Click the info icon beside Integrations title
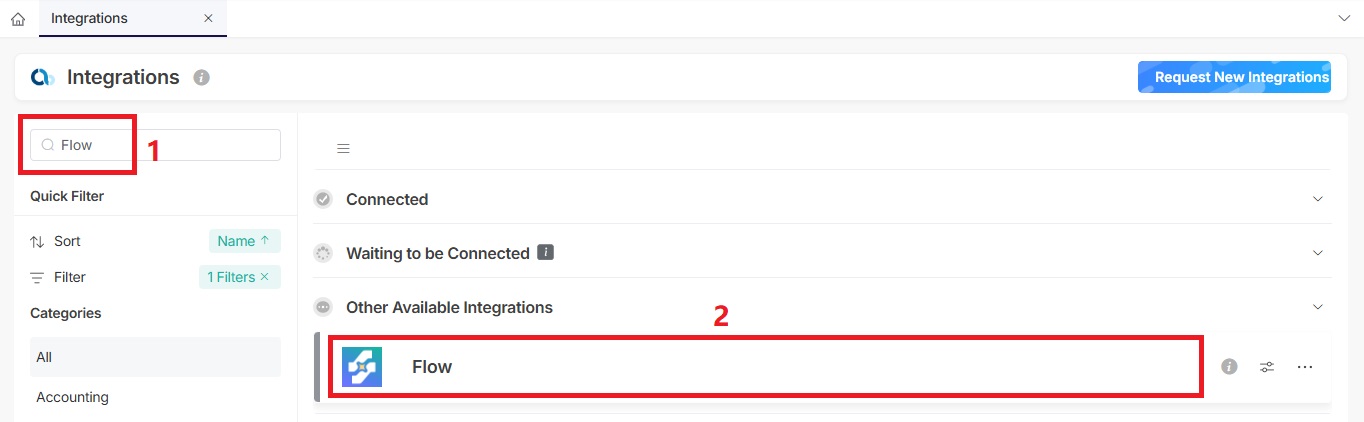This screenshot has height=422, width=1364. tap(201, 77)
